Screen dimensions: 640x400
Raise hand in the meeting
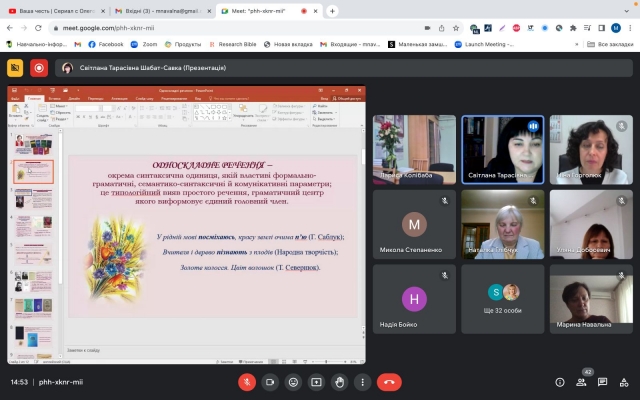coord(340,382)
